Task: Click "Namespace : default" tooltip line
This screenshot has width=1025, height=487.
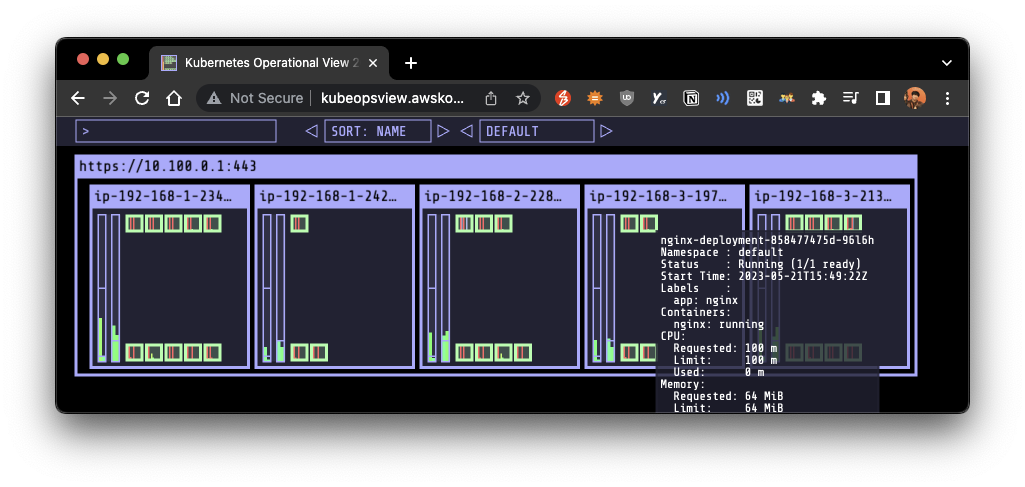Action: tap(722, 252)
